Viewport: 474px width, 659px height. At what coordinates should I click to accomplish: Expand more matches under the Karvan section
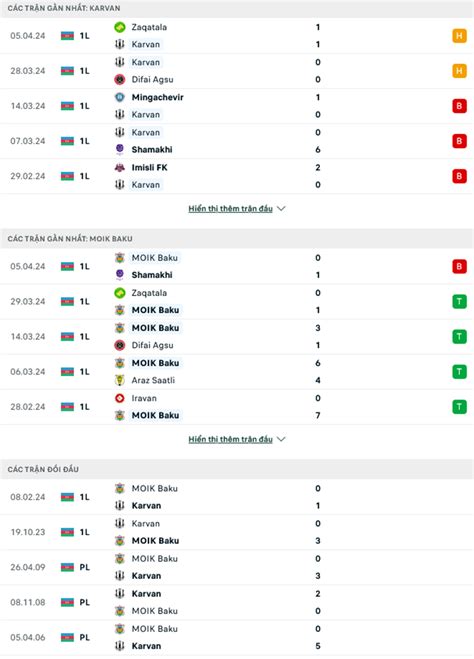pyautogui.click(x=230, y=209)
